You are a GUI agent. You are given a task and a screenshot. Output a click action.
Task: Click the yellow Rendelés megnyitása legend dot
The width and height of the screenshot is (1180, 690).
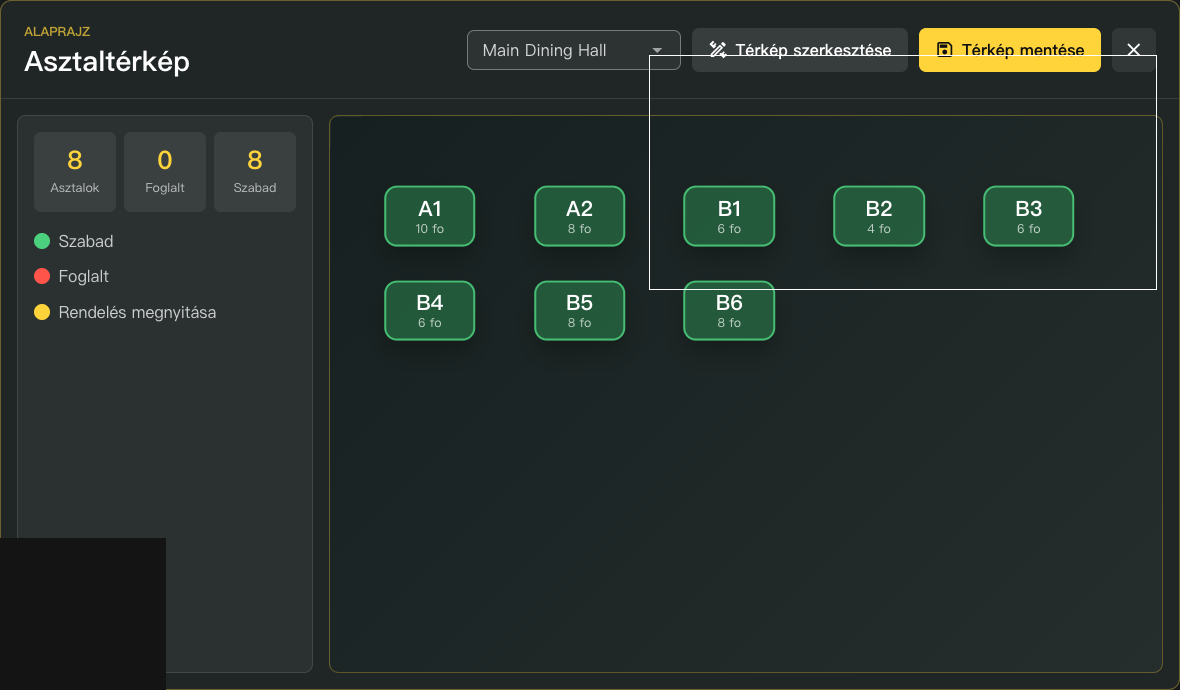pyautogui.click(x=42, y=312)
